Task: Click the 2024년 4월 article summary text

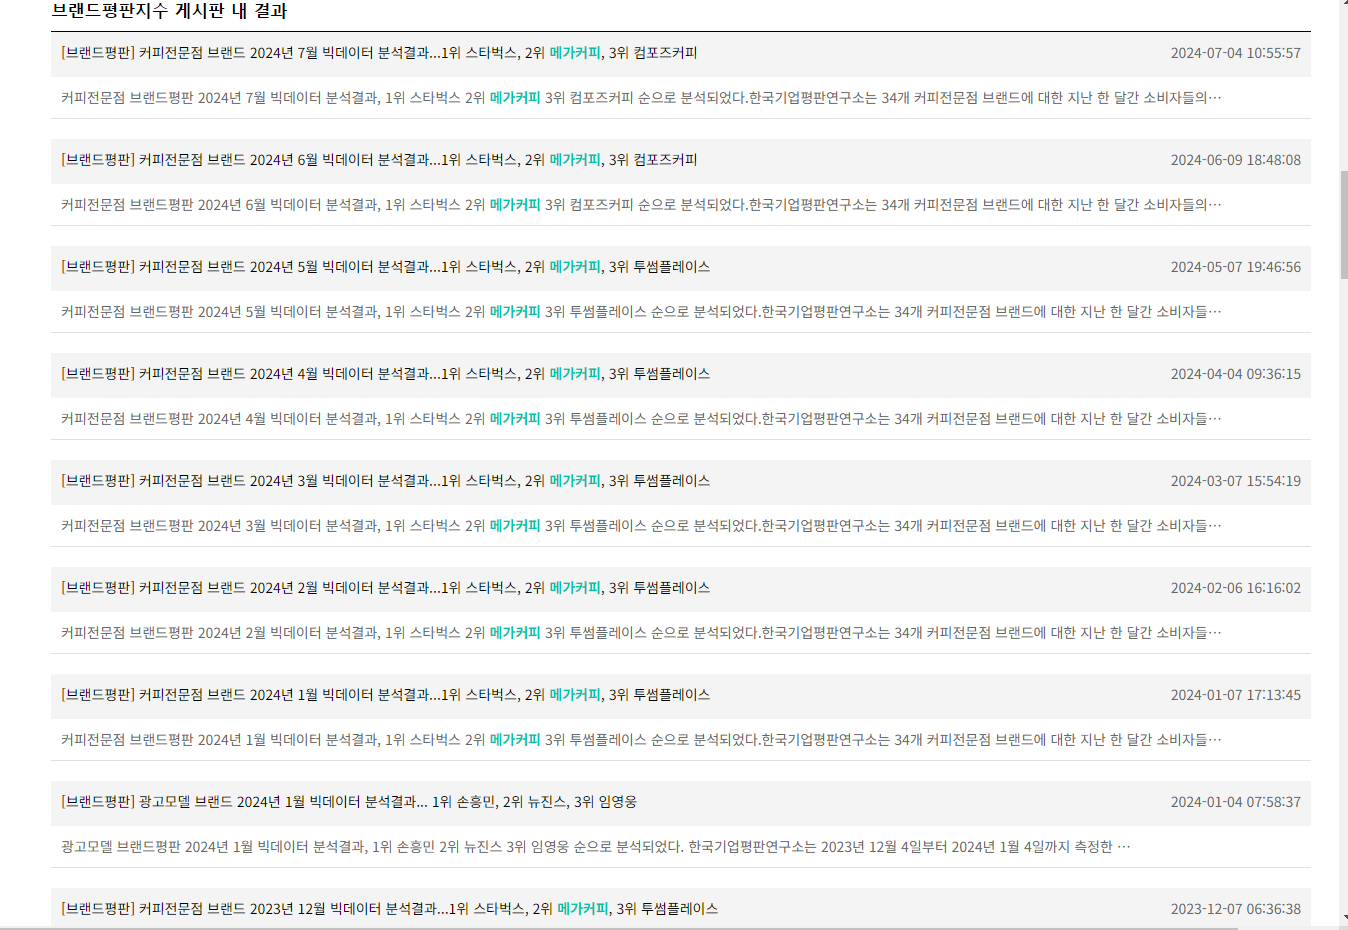Action: (641, 419)
